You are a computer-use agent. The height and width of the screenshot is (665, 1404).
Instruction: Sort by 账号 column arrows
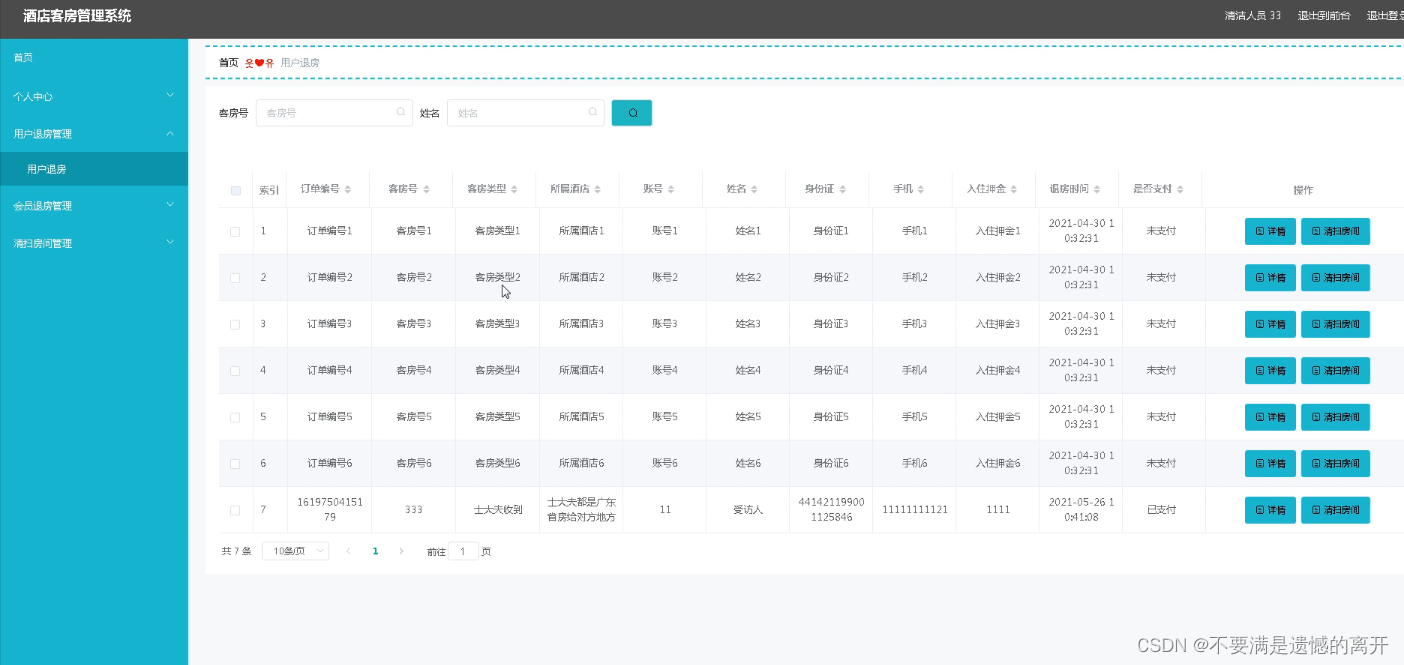tap(672, 189)
